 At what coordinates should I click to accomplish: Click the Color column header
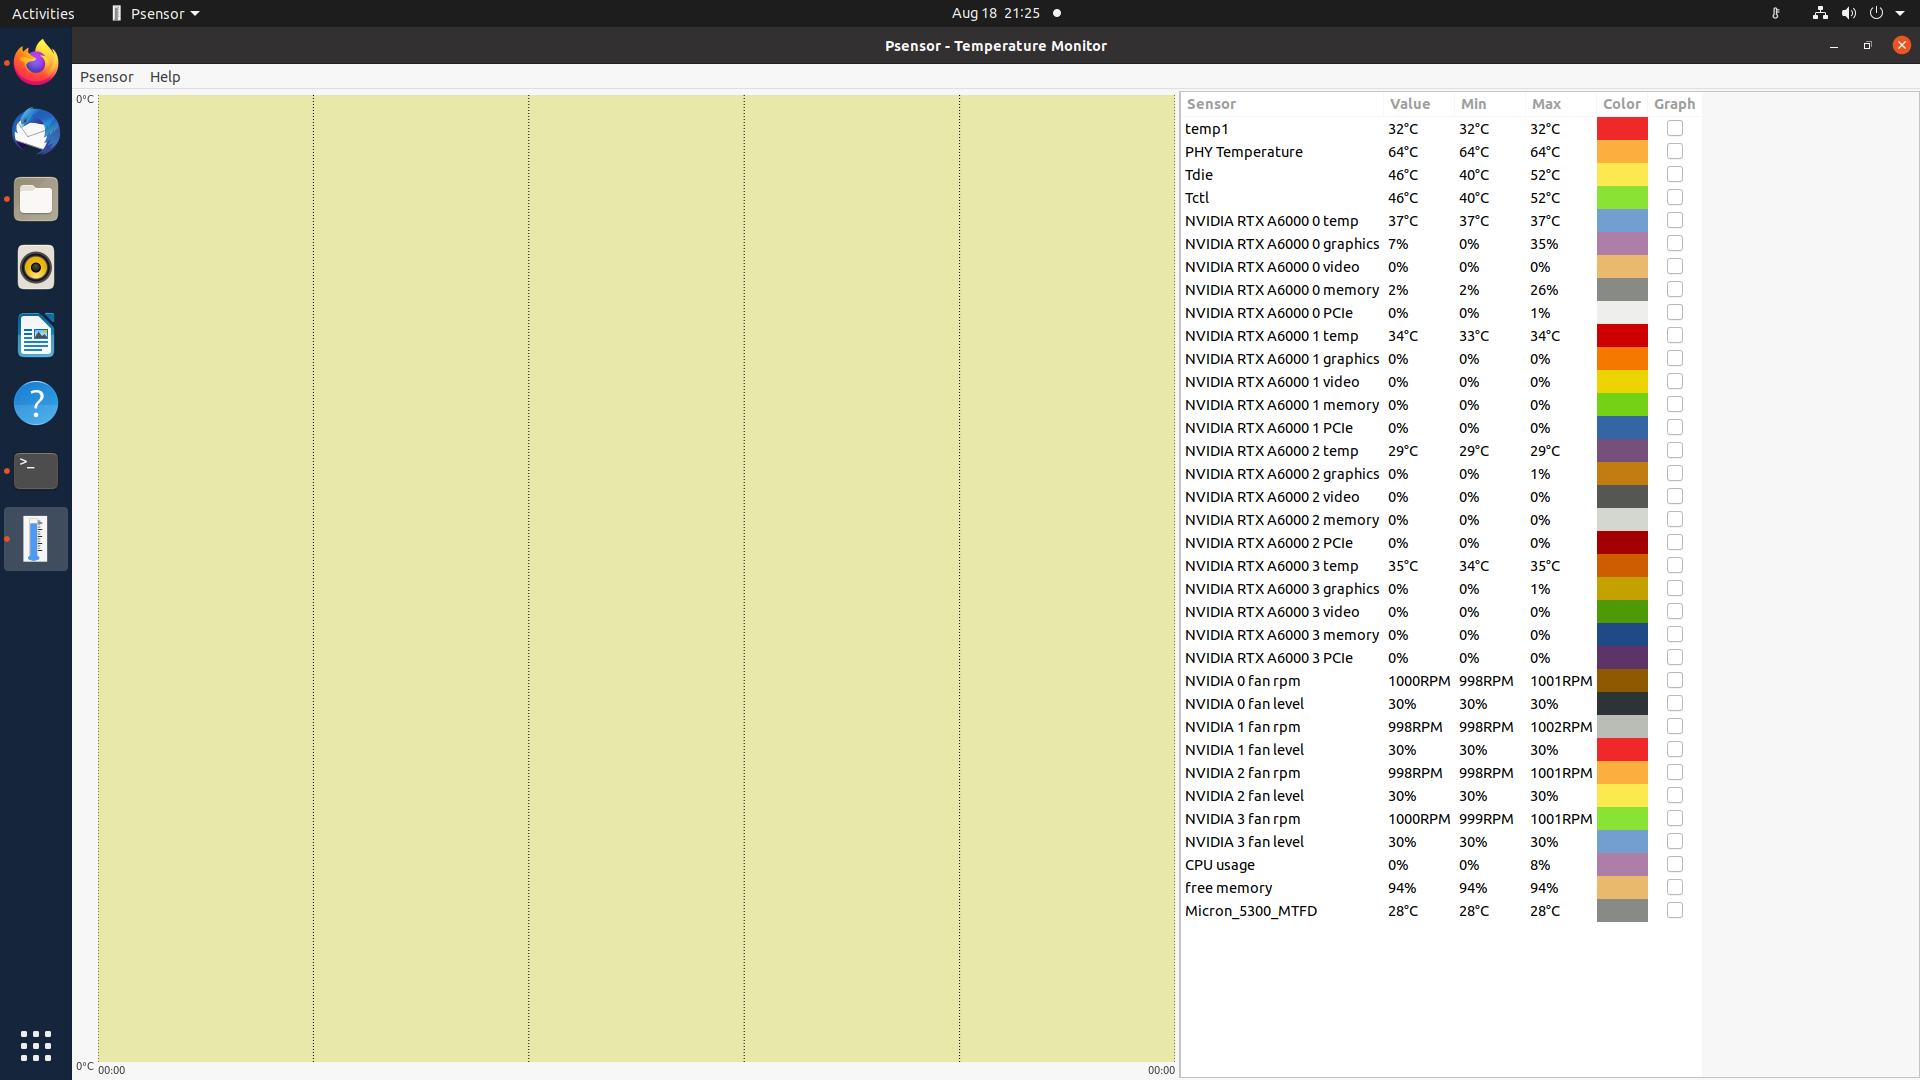click(1622, 104)
